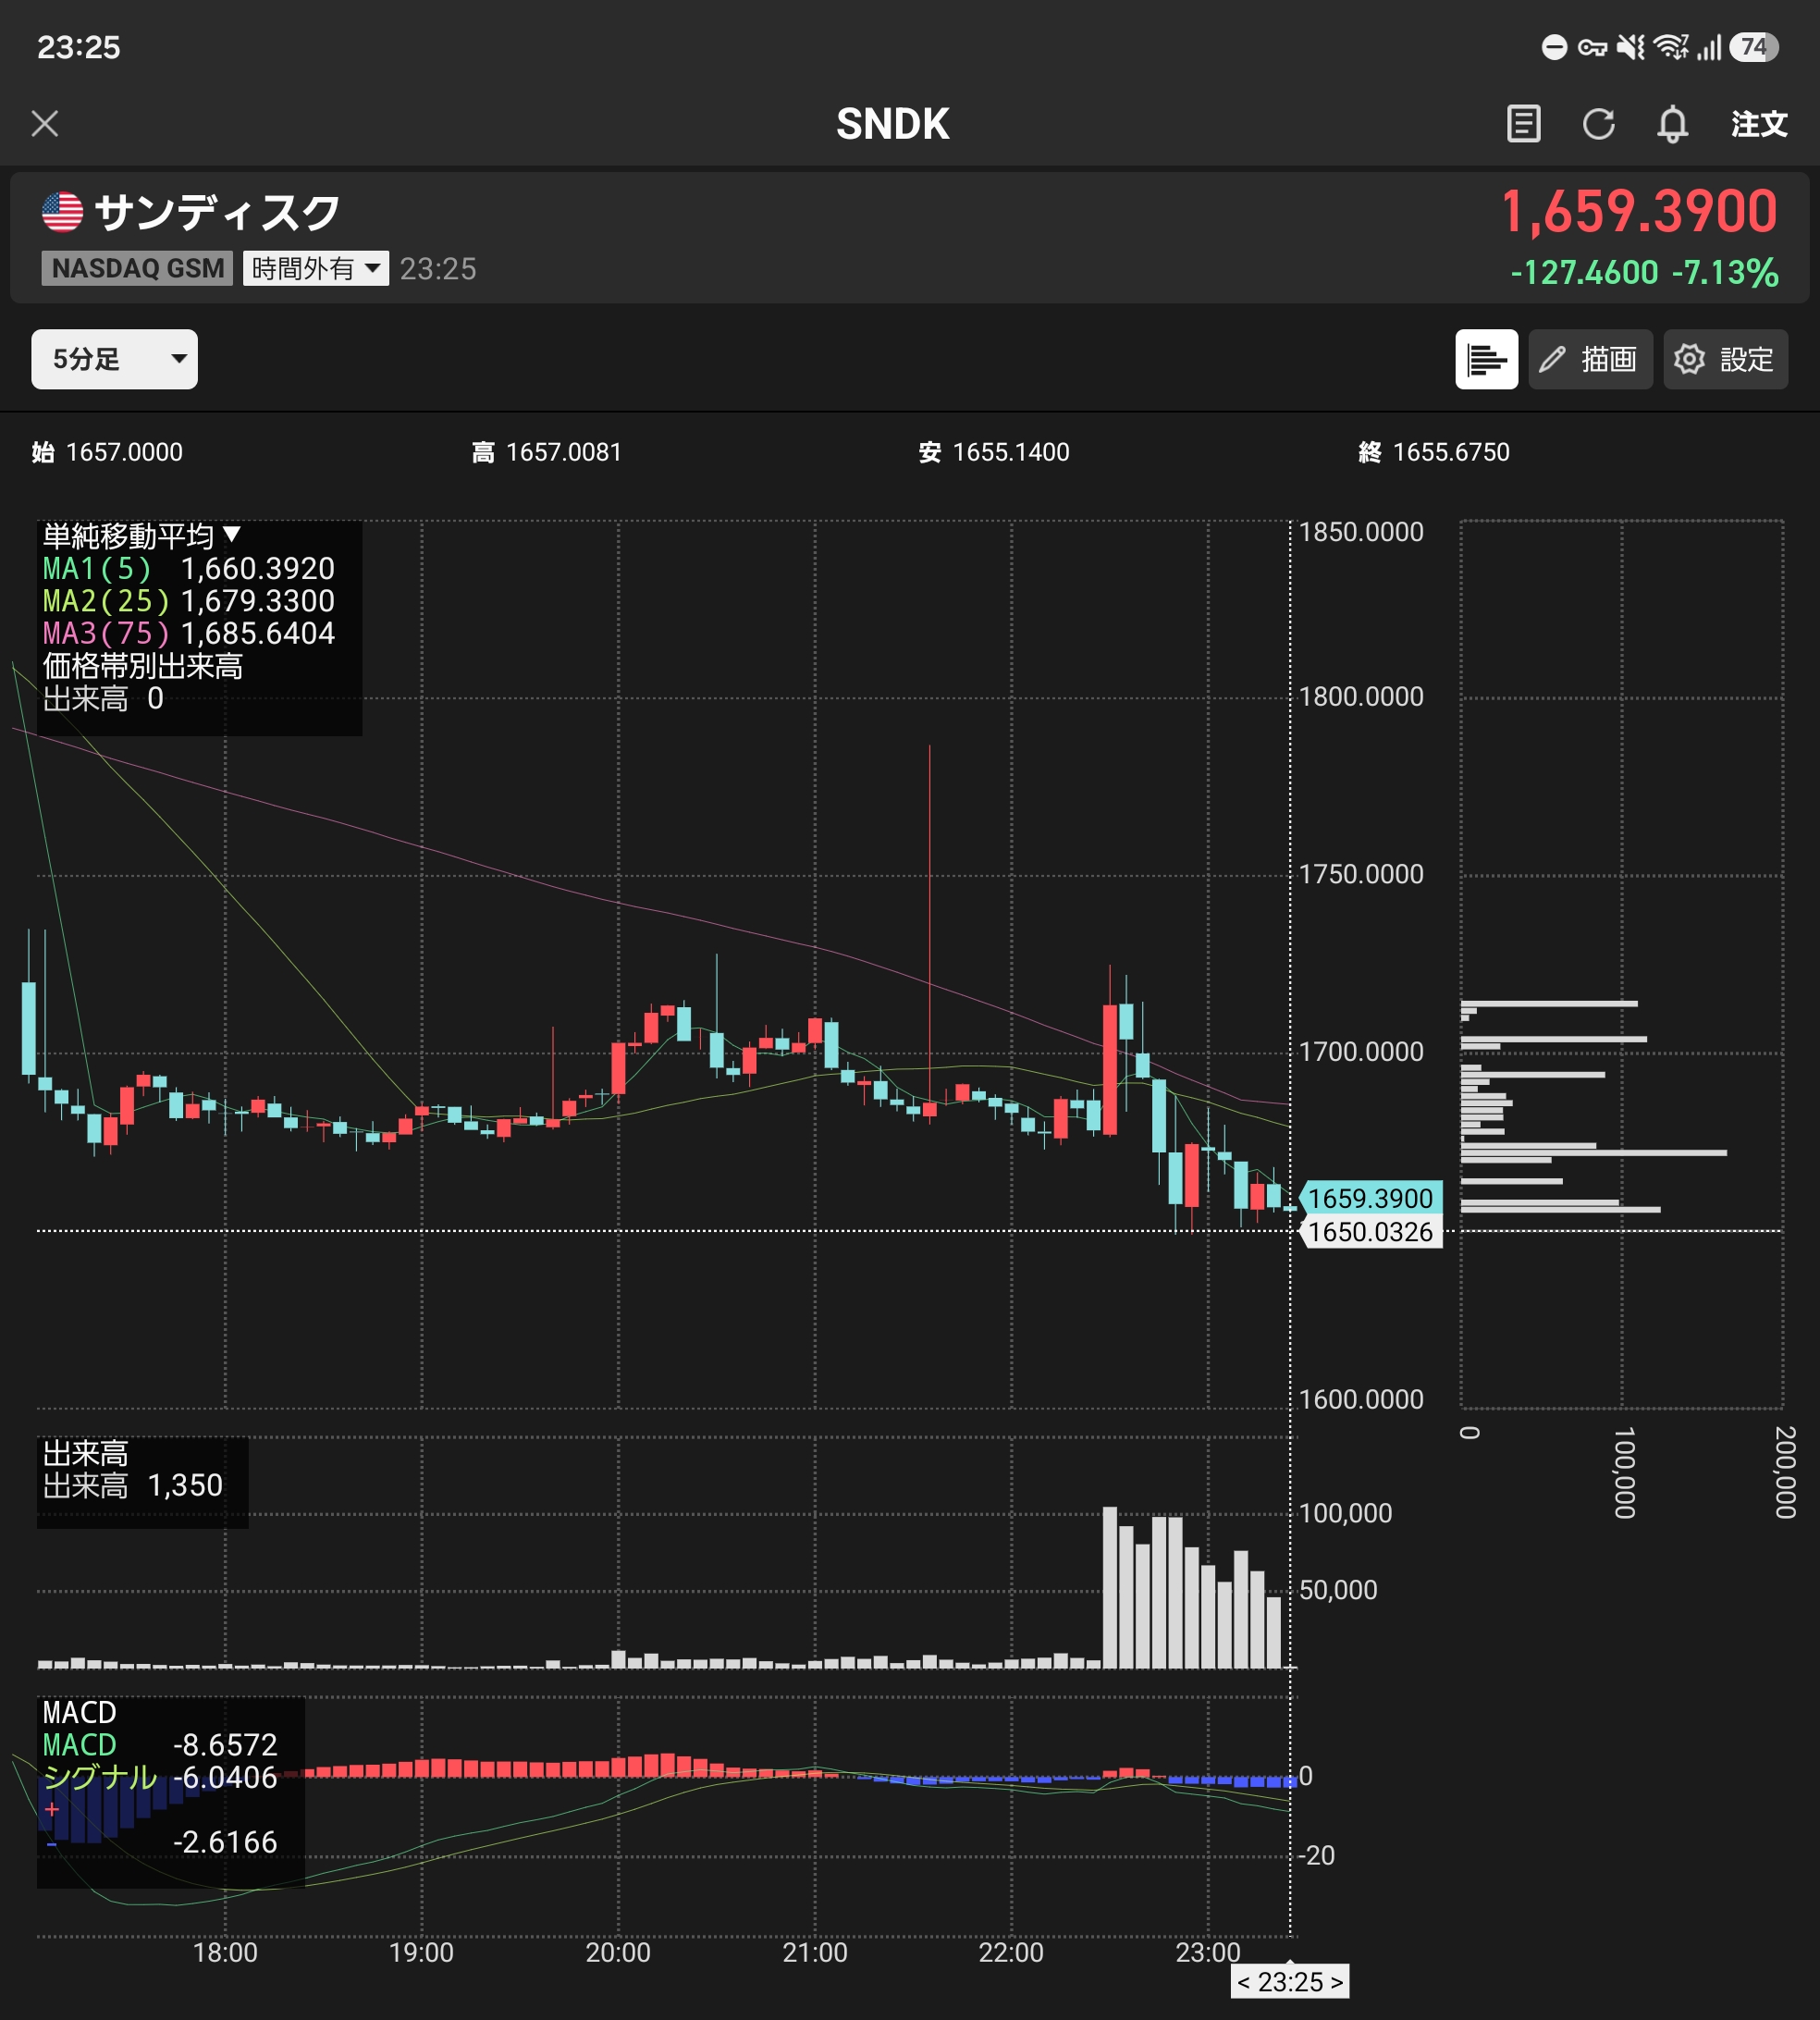Tap the VPN key icon in status bar
Image resolution: width=1820 pixels, height=2020 pixels.
[1592, 47]
